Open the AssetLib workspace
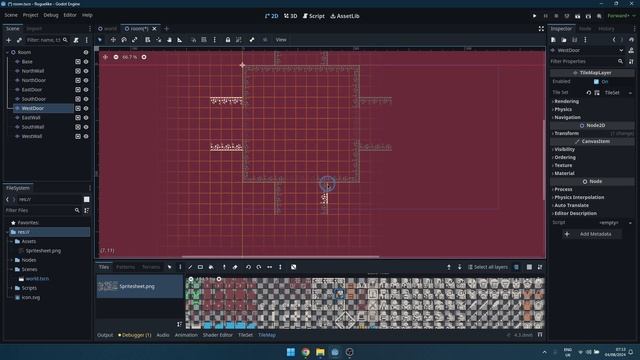 [x=345, y=16]
